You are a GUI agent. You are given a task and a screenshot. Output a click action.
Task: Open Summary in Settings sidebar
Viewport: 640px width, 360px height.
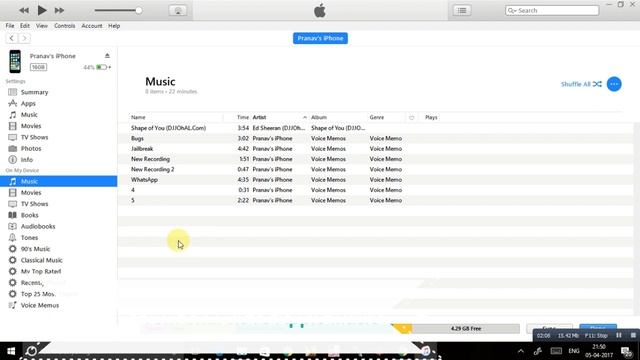[x=34, y=92]
